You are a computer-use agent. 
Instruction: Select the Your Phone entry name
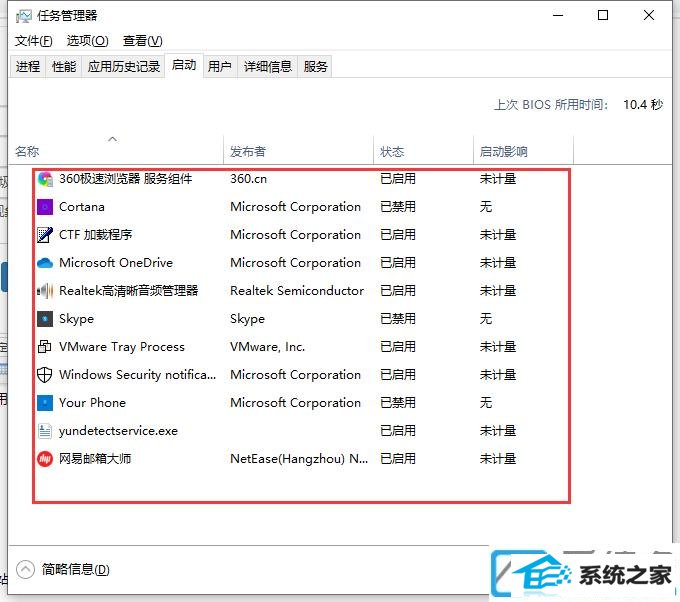(92, 402)
